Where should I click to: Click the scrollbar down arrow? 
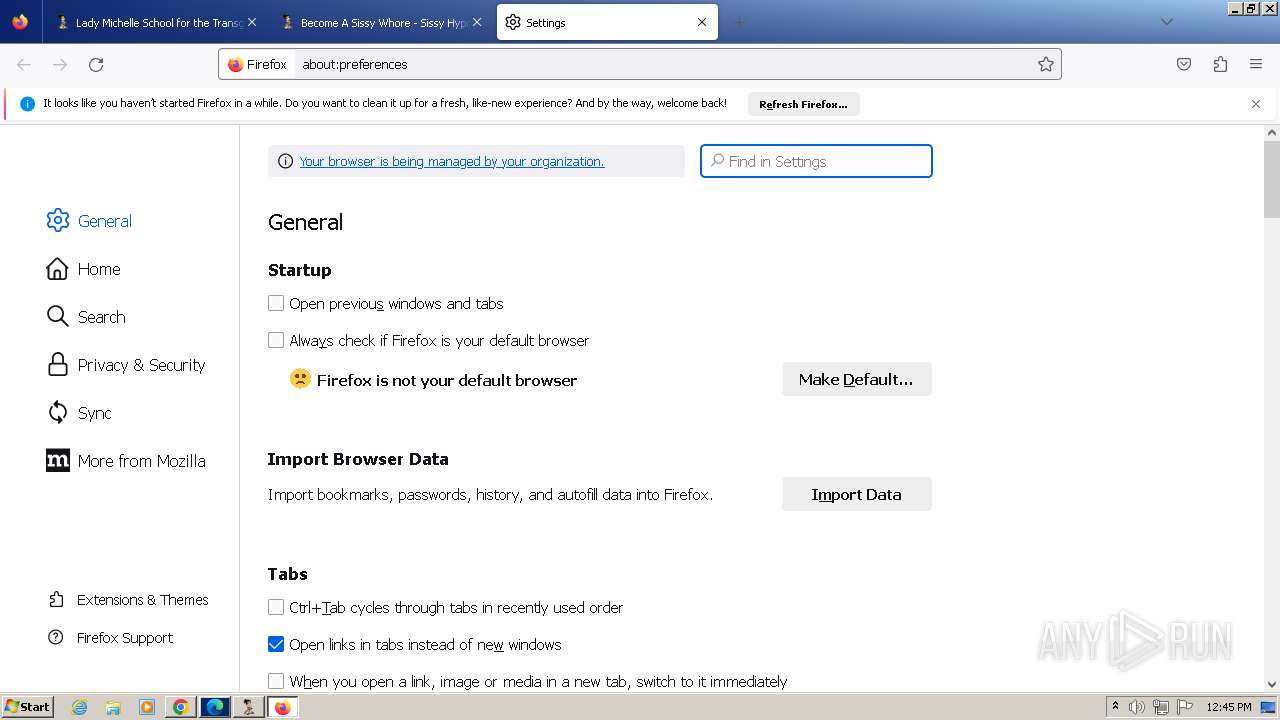(1272, 684)
